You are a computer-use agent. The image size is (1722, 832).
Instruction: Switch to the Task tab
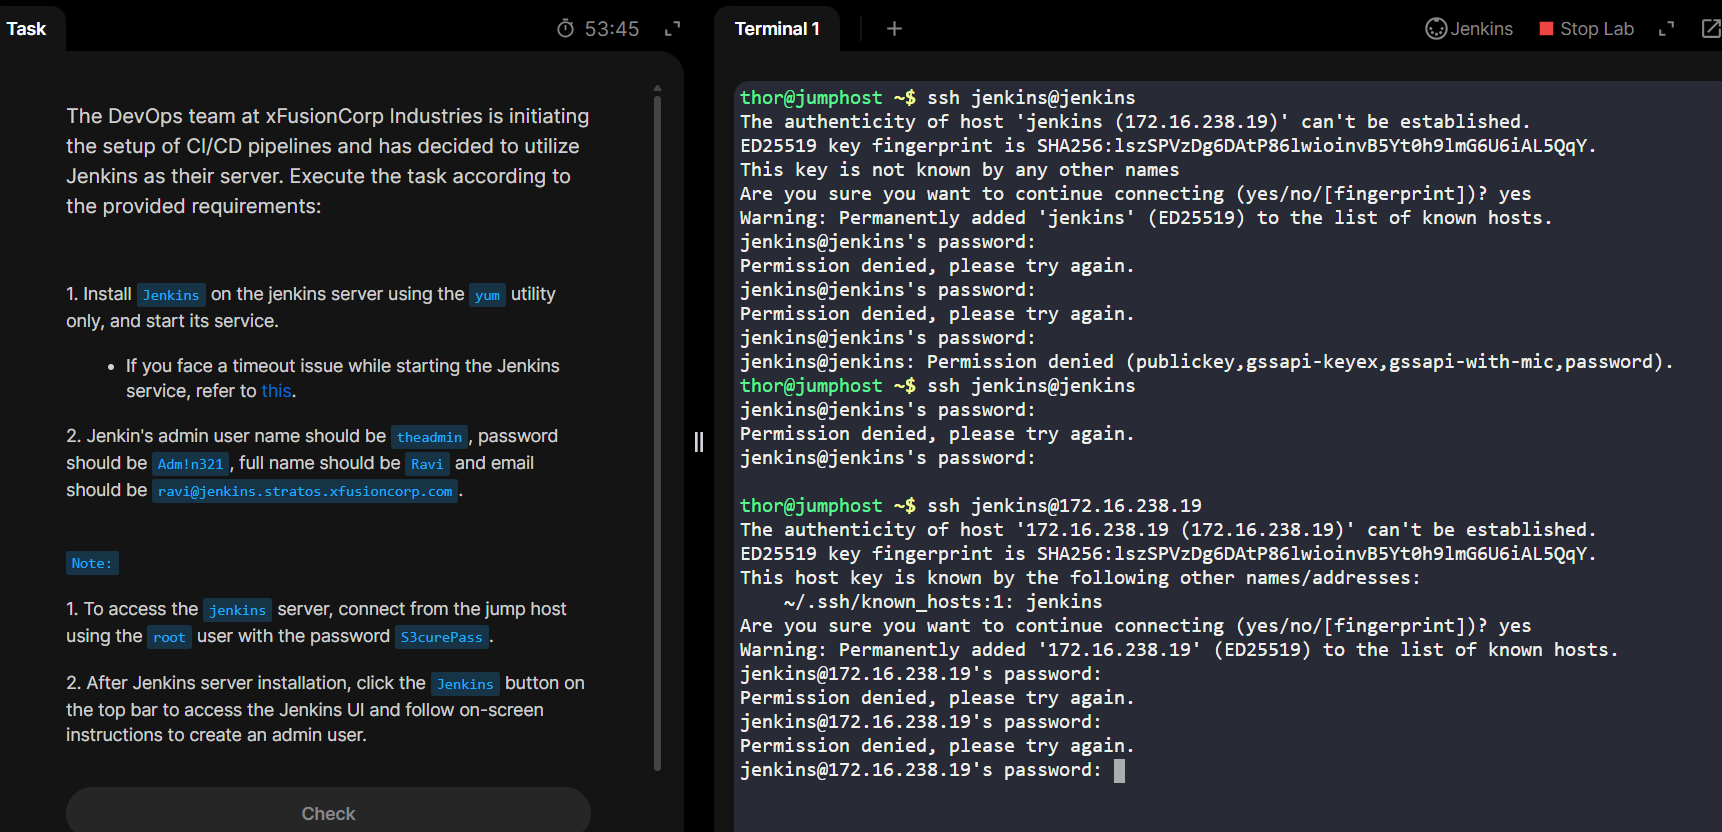tap(27, 29)
